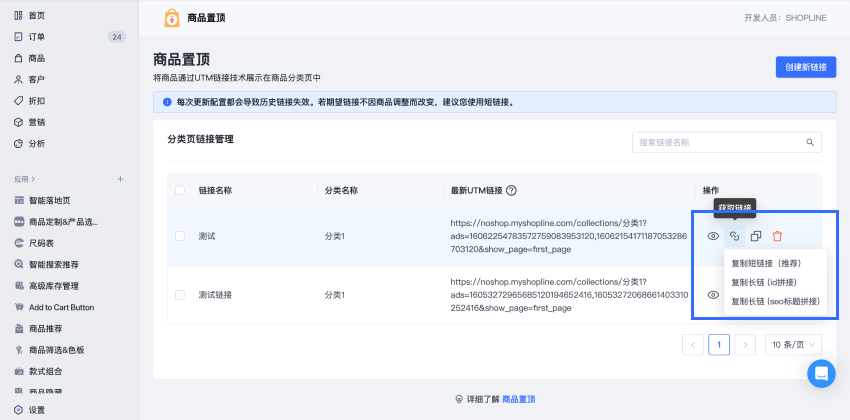Preview the 测试 link with eye icon

coord(713,236)
